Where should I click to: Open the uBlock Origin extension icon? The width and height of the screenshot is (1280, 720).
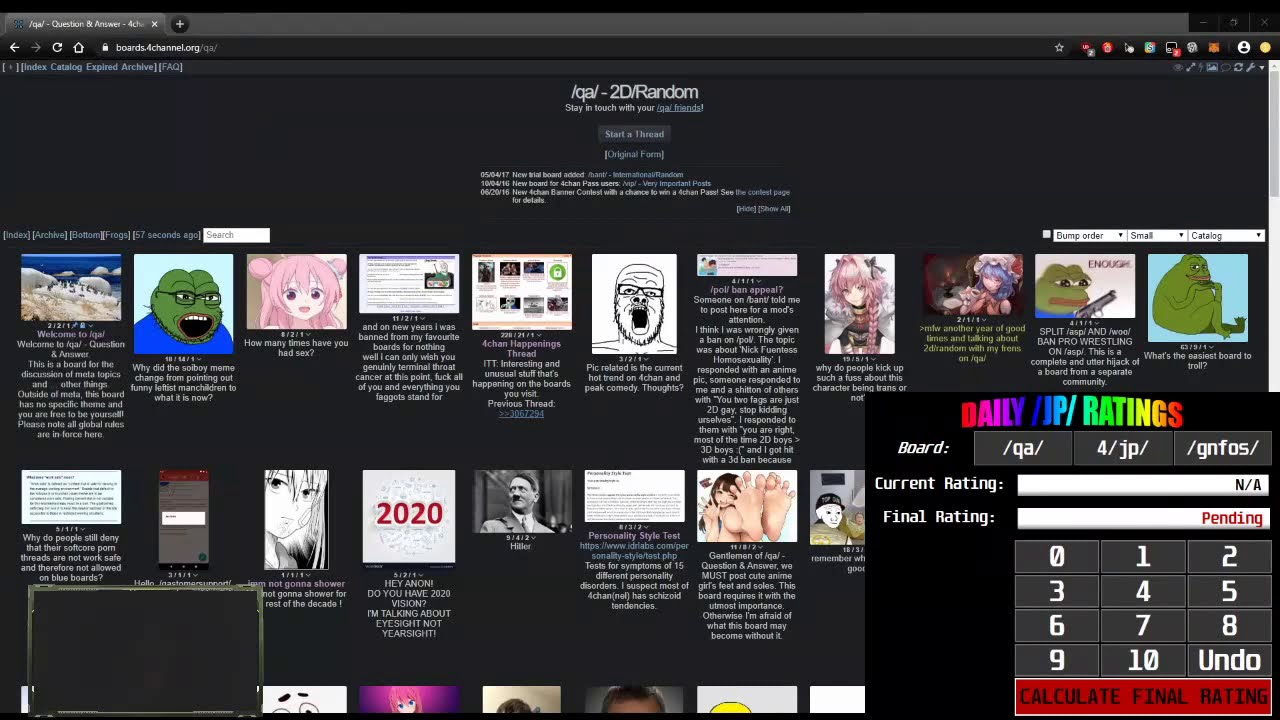1087,47
